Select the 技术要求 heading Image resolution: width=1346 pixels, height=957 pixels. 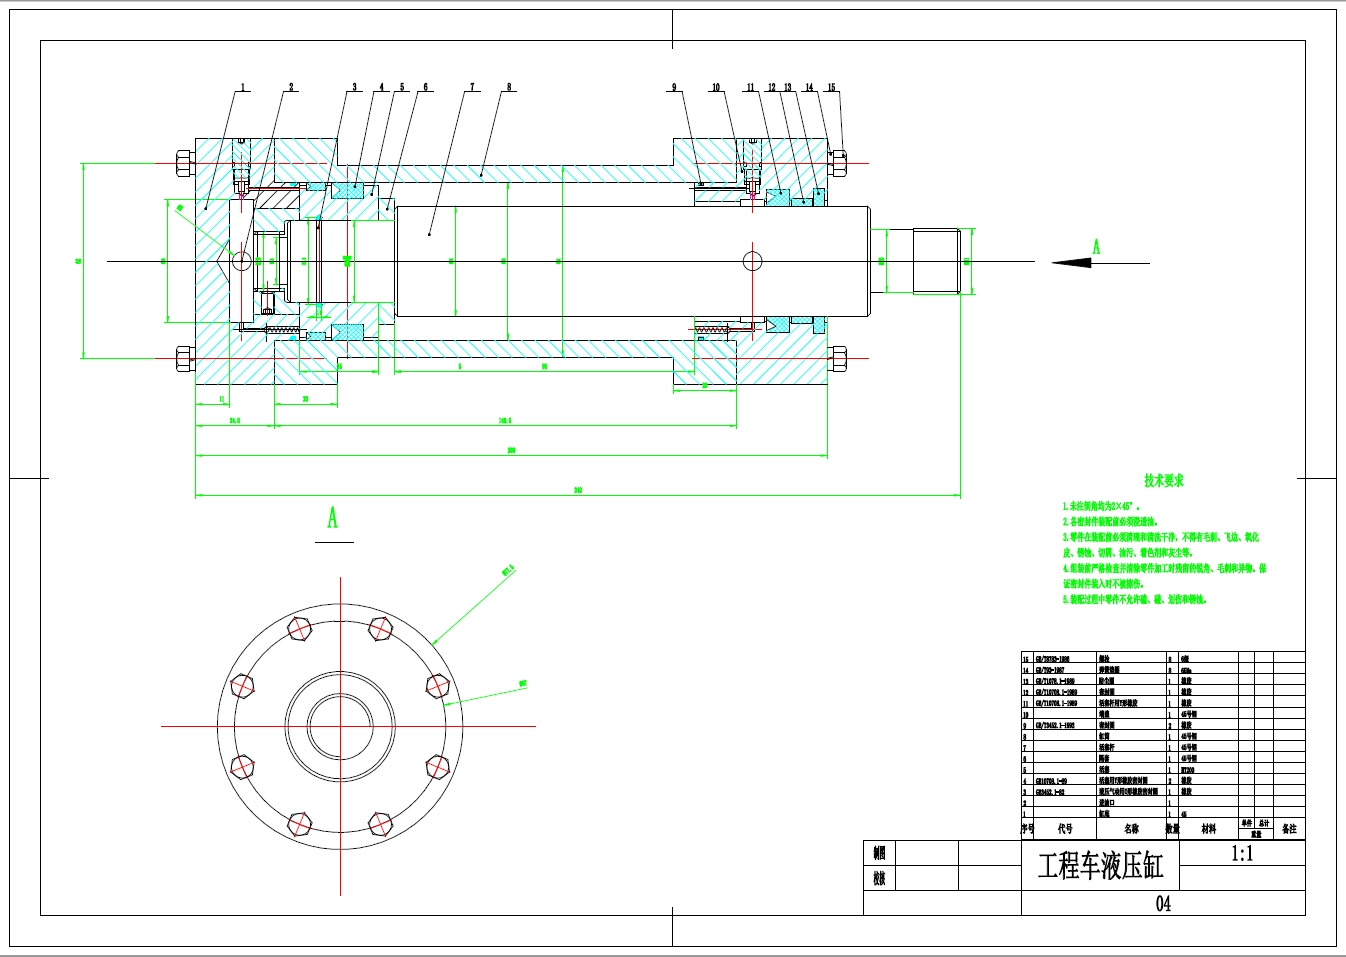(x=1164, y=481)
